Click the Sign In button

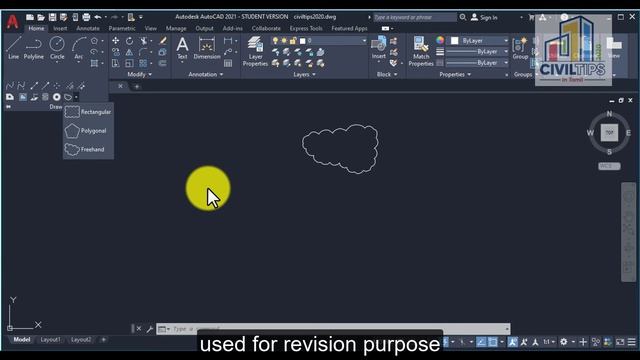pos(484,18)
